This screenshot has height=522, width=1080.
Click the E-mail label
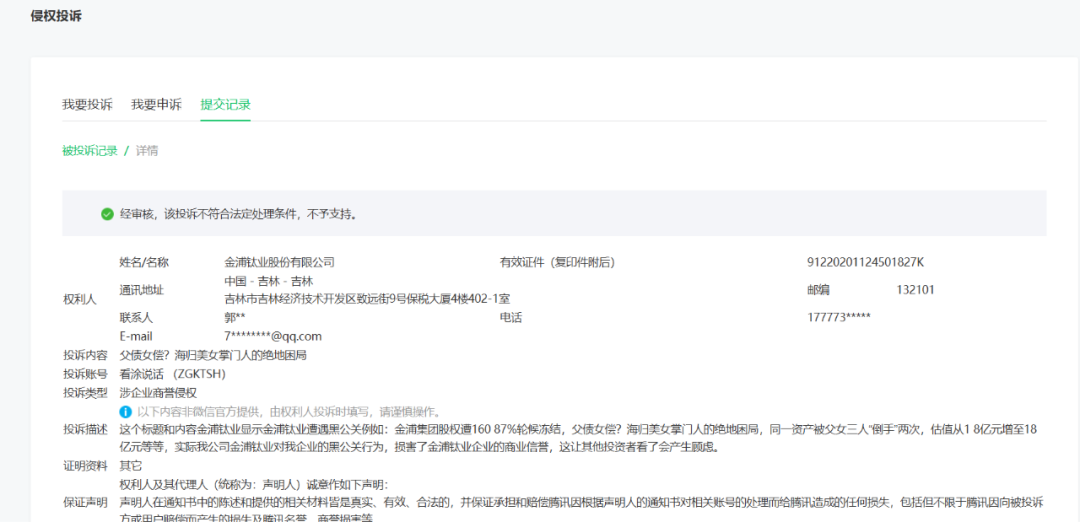pyautogui.click(x=136, y=337)
